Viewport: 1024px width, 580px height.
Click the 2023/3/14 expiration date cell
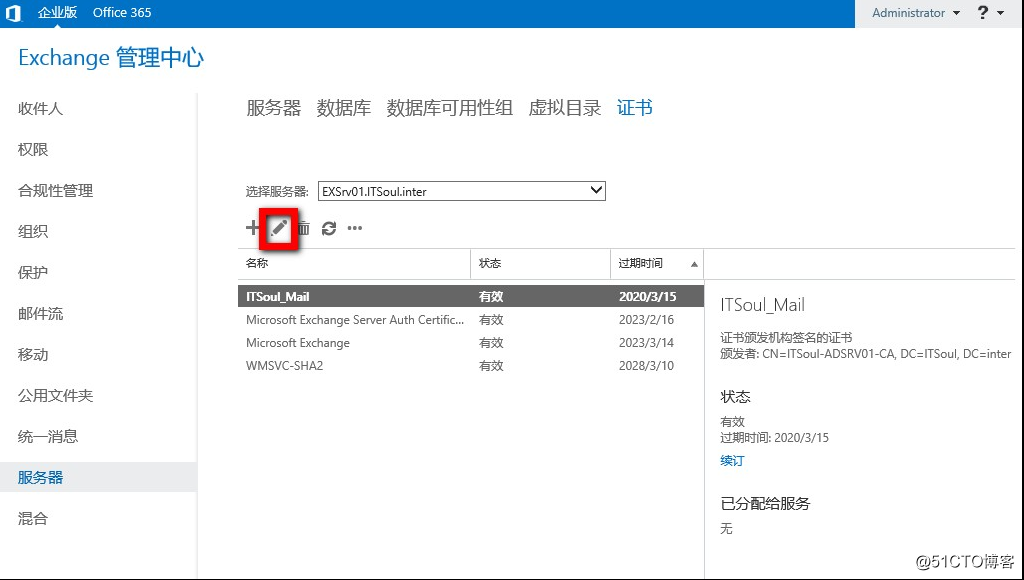[x=647, y=343]
